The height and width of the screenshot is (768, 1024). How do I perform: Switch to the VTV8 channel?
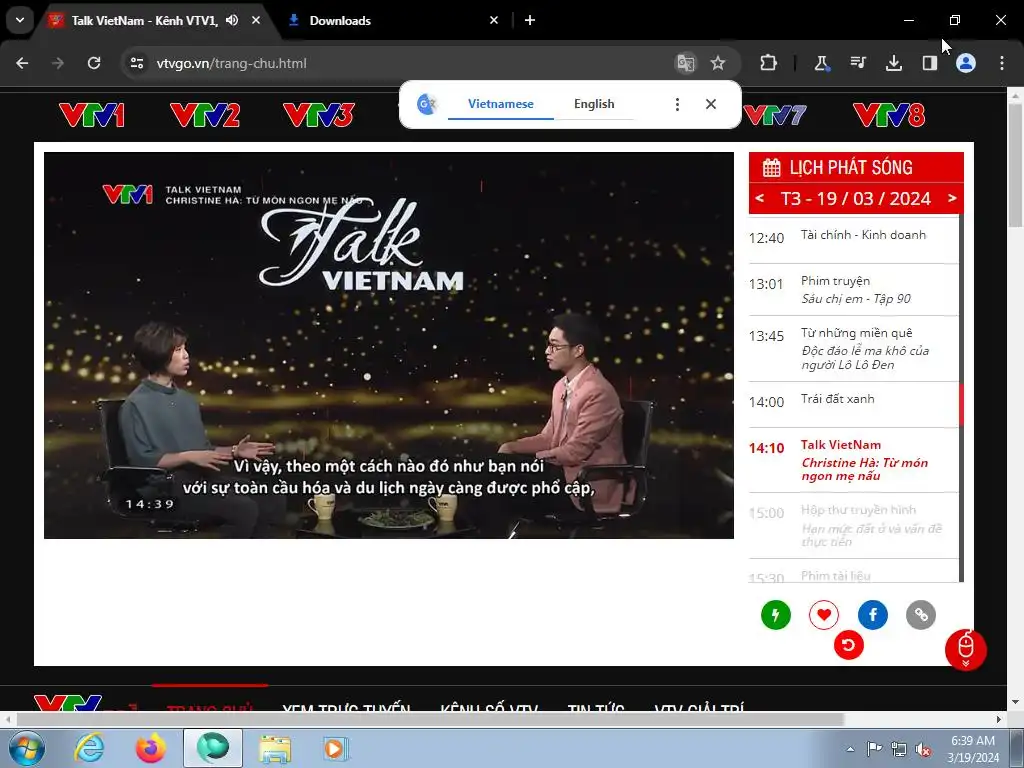click(x=889, y=116)
